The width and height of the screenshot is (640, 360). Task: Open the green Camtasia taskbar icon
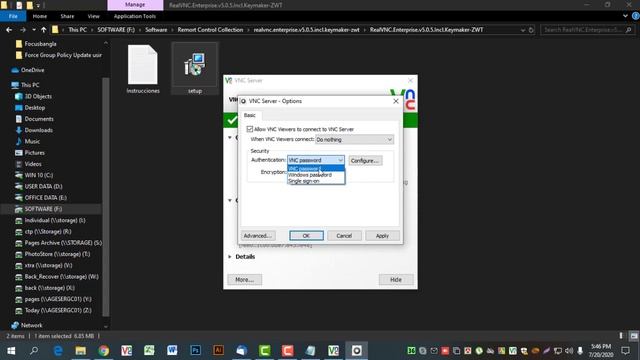[264, 351]
